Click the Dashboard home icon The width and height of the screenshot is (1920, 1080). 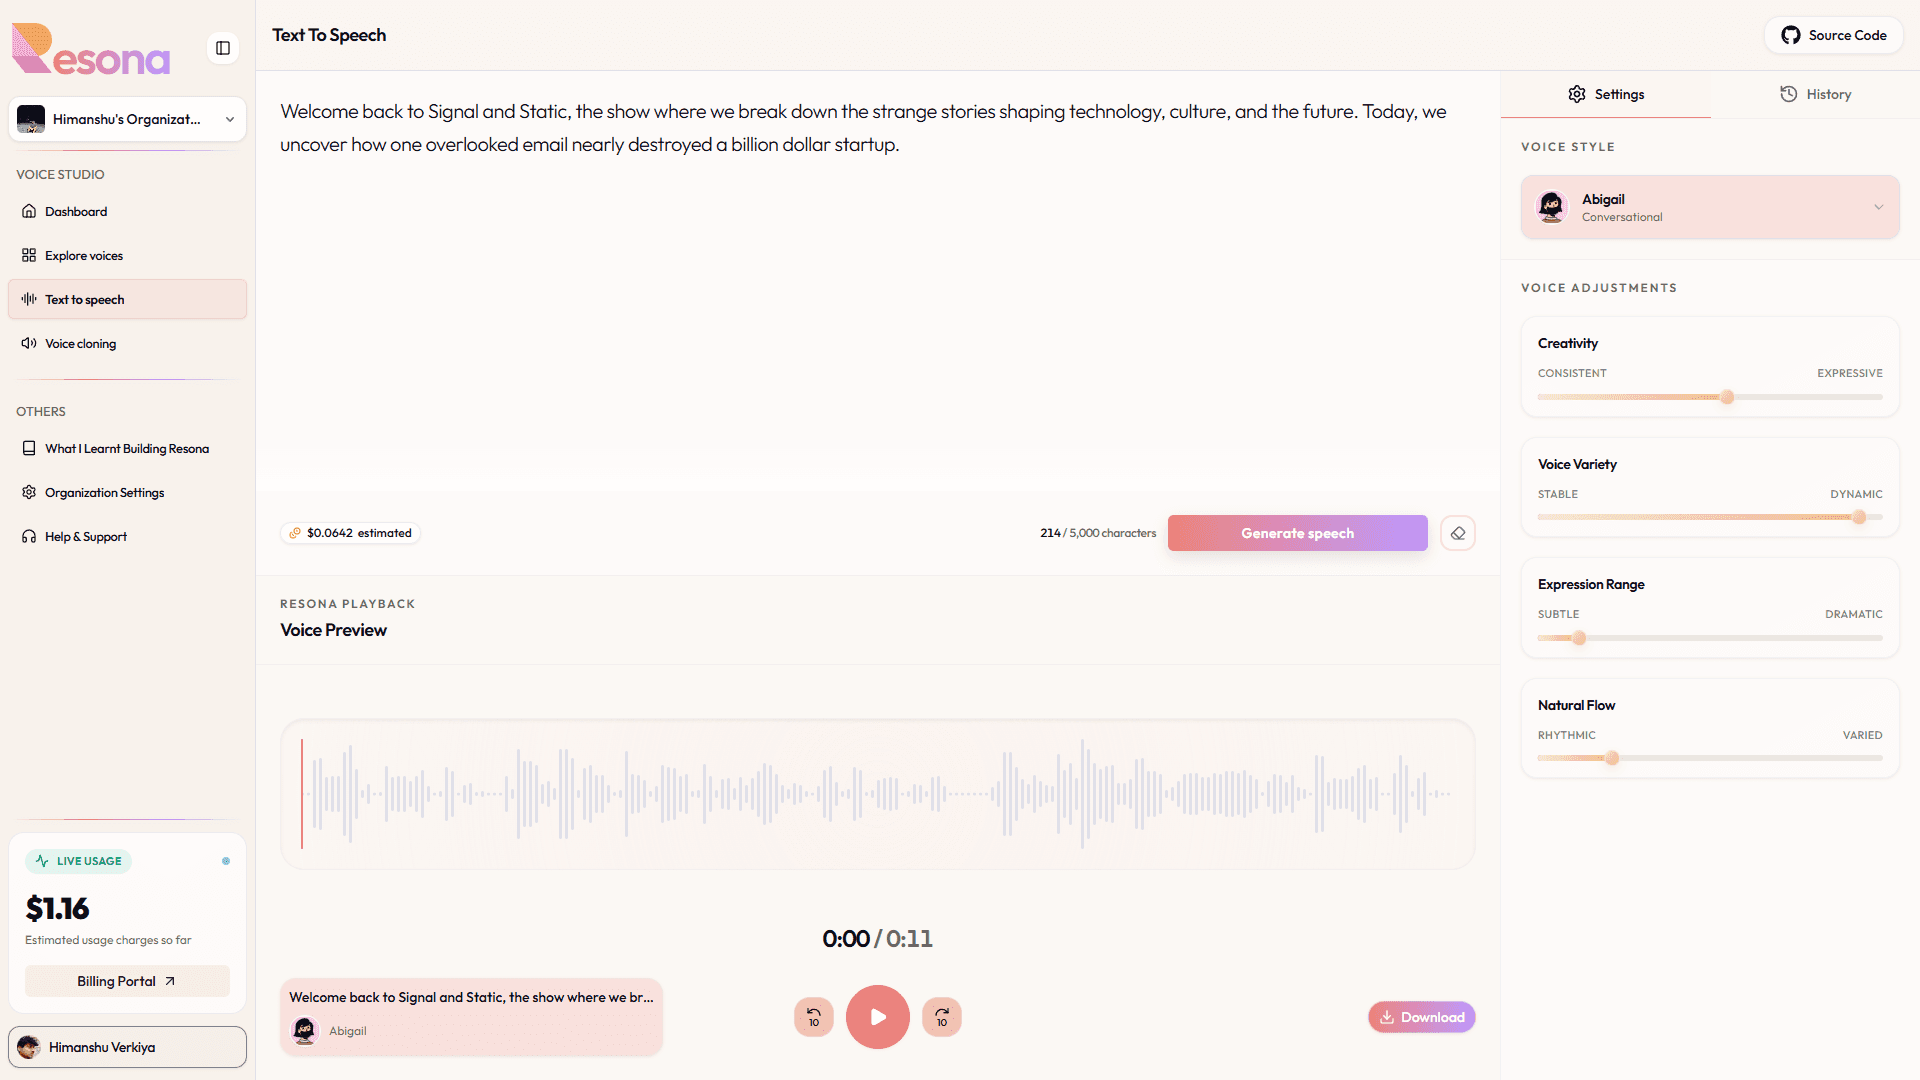[29, 211]
